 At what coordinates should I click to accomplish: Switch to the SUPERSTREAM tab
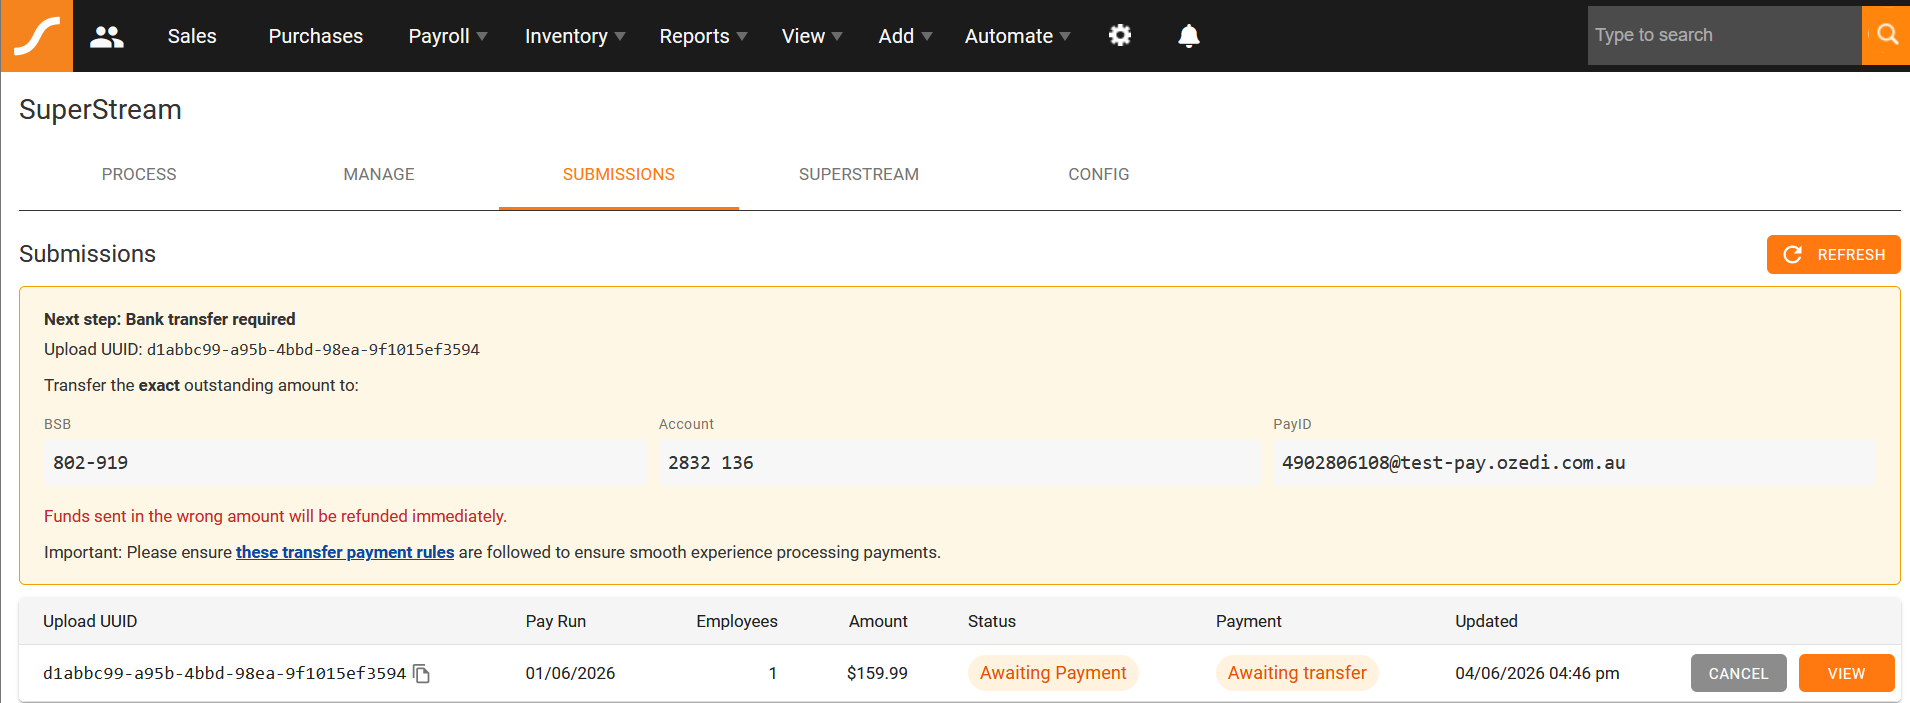859,174
